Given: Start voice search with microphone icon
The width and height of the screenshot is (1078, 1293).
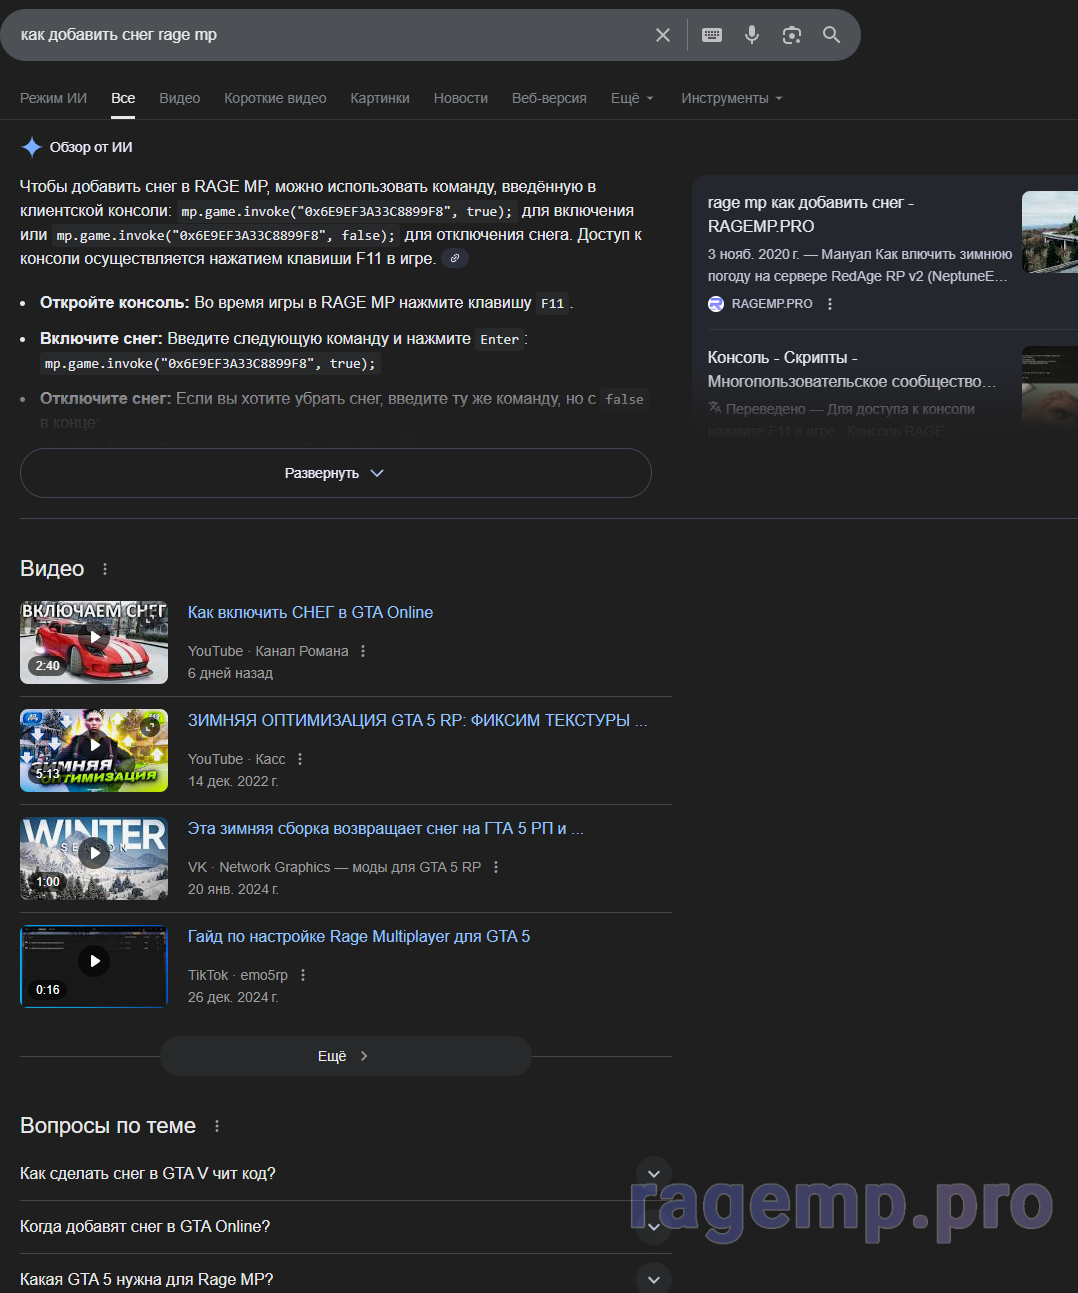Looking at the screenshot, I should [x=752, y=35].
